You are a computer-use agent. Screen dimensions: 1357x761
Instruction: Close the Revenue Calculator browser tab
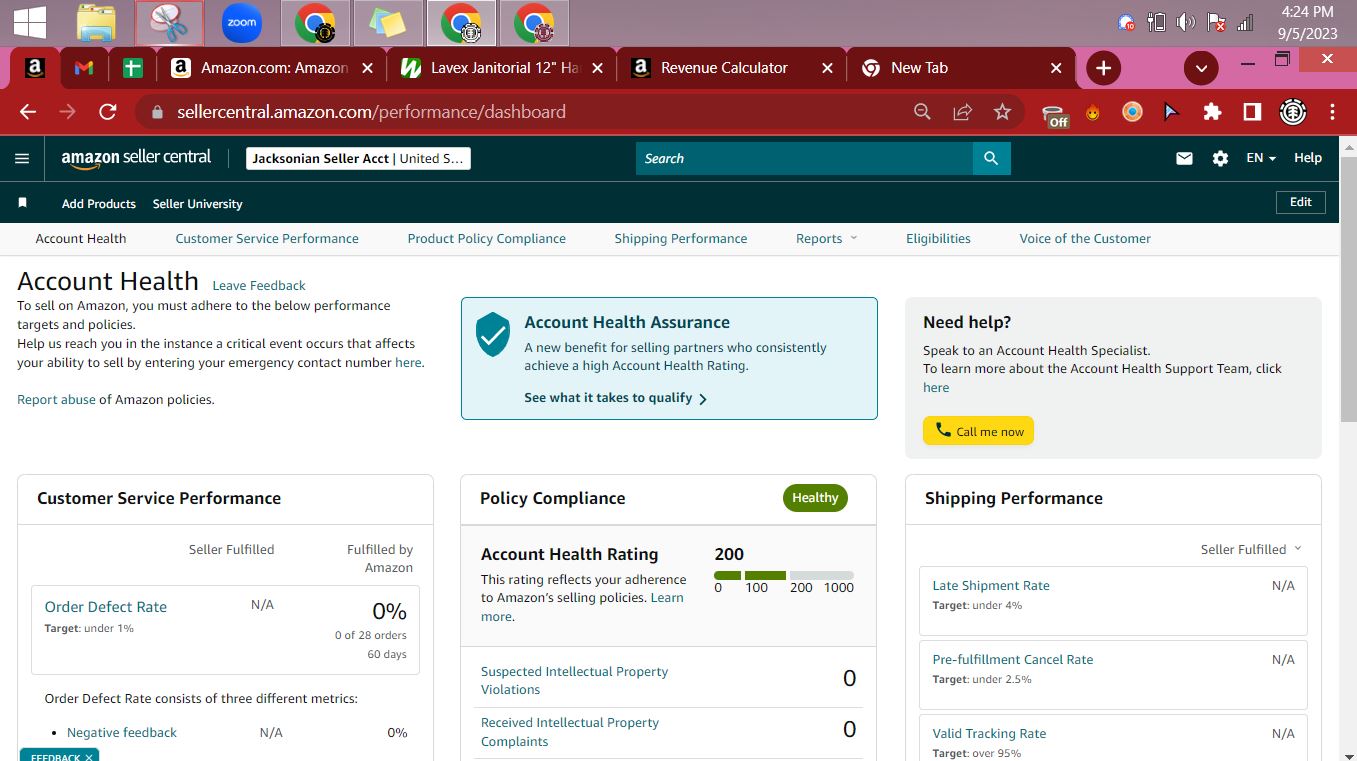pyautogui.click(x=827, y=68)
